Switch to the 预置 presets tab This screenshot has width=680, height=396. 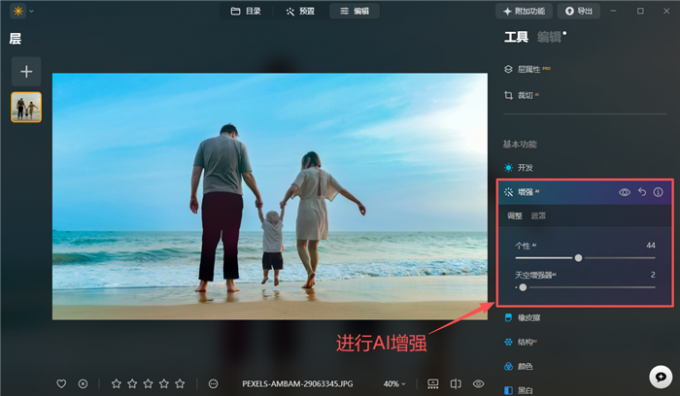(300, 11)
